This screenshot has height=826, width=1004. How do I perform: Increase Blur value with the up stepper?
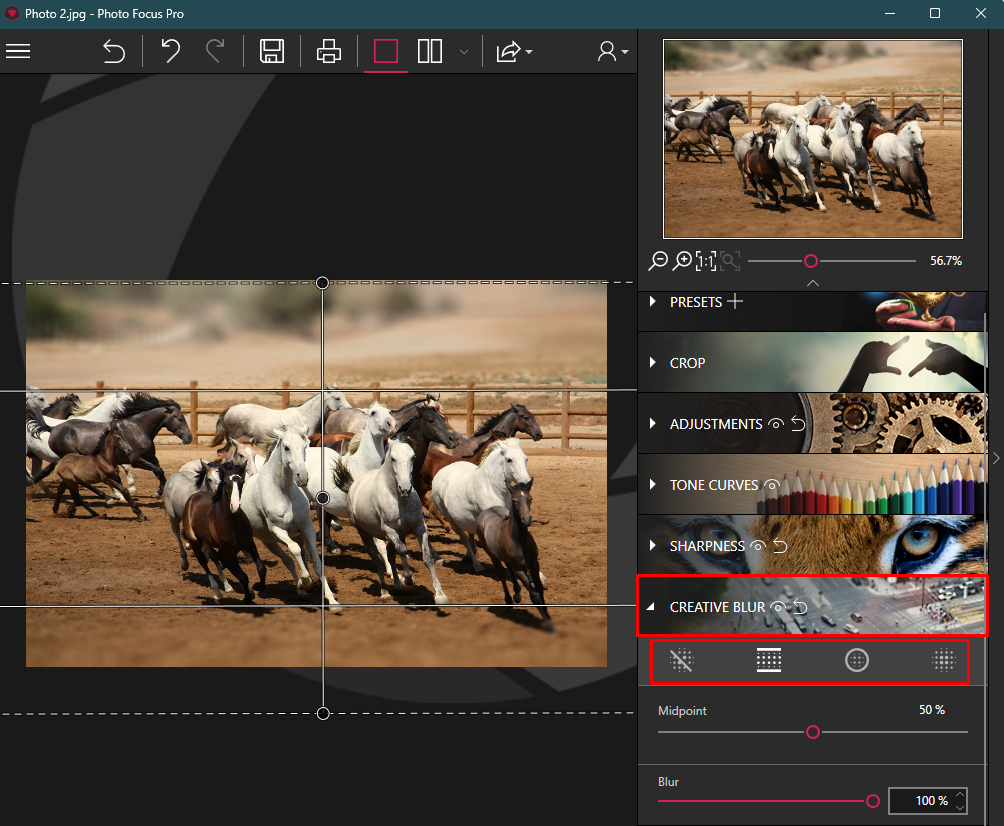[960, 795]
